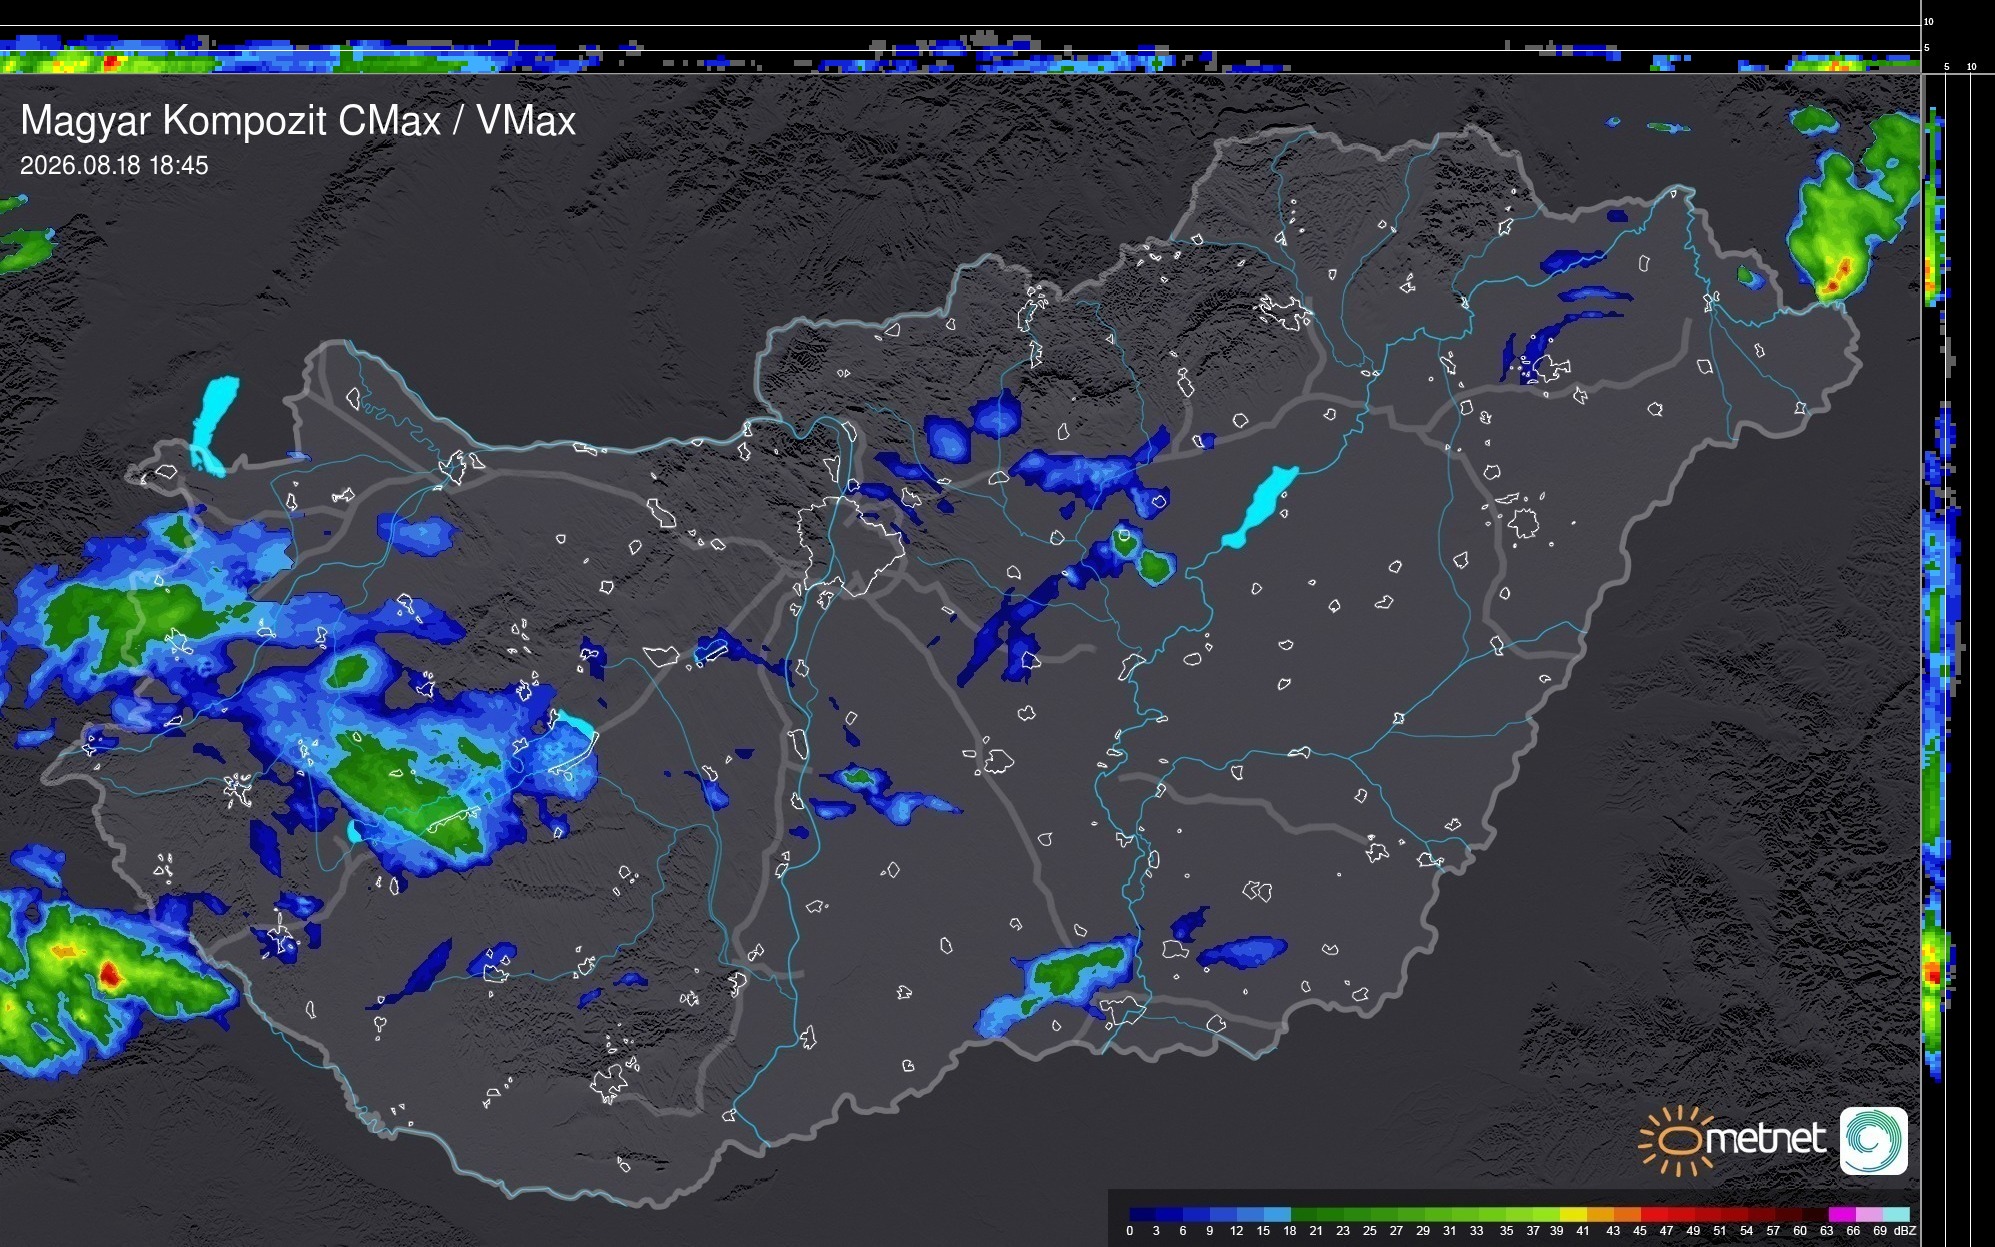Click the "69" value on the legend
1995x1247 pixels.
click(1880, 1231)
